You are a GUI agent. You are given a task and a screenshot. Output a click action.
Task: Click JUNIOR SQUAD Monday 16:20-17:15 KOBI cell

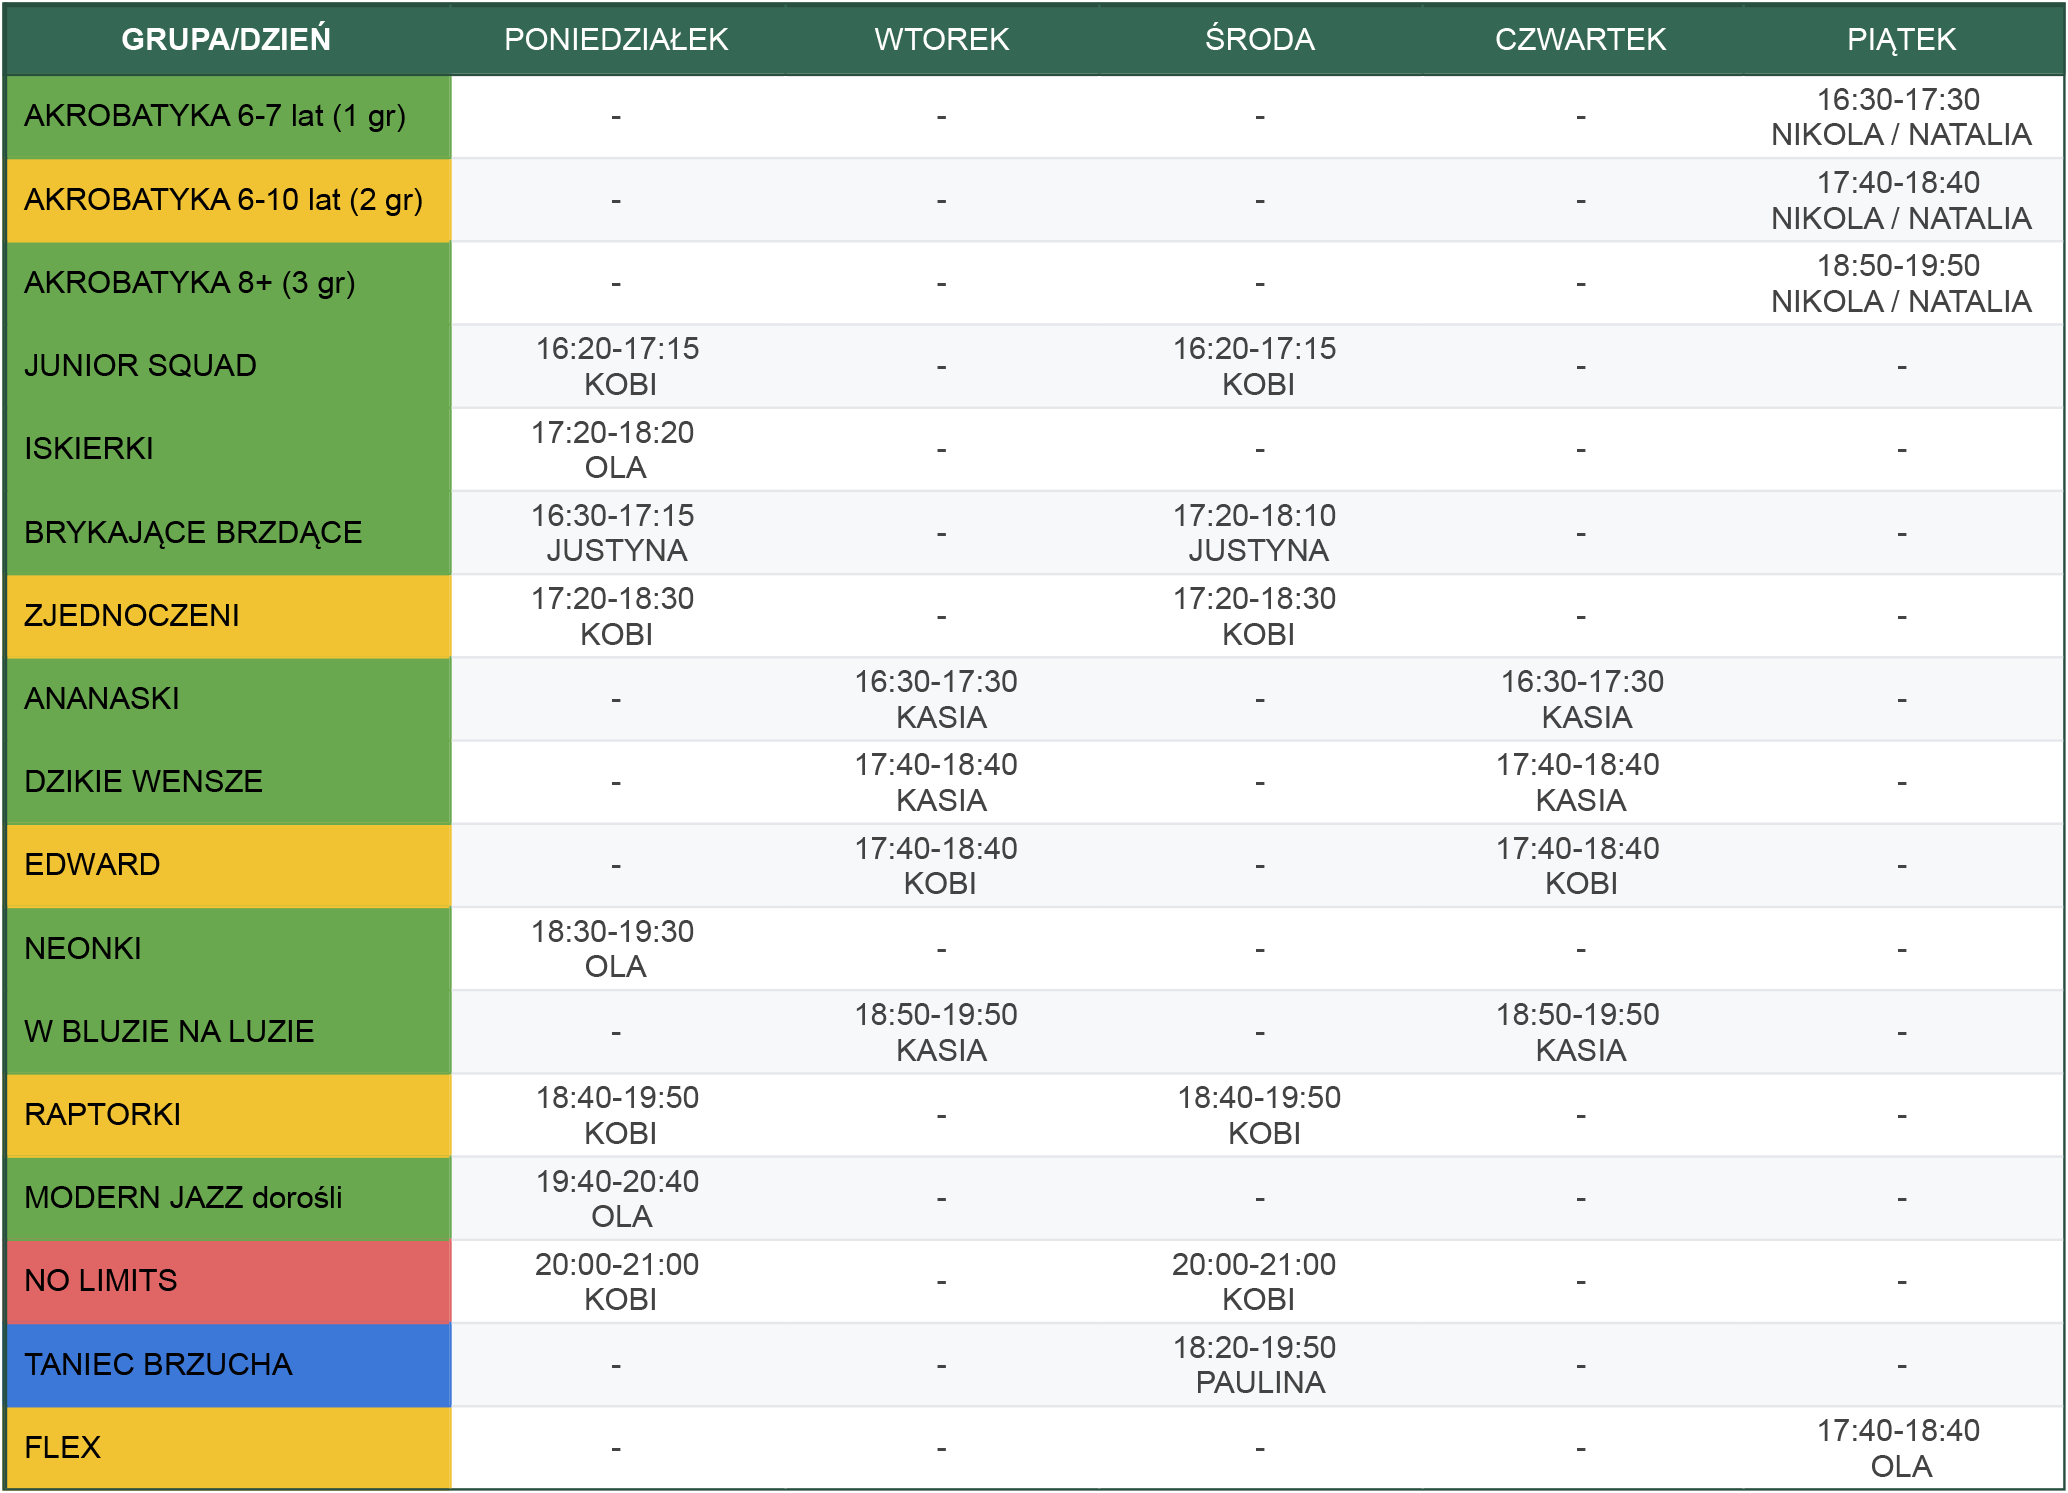pos(616,366)
